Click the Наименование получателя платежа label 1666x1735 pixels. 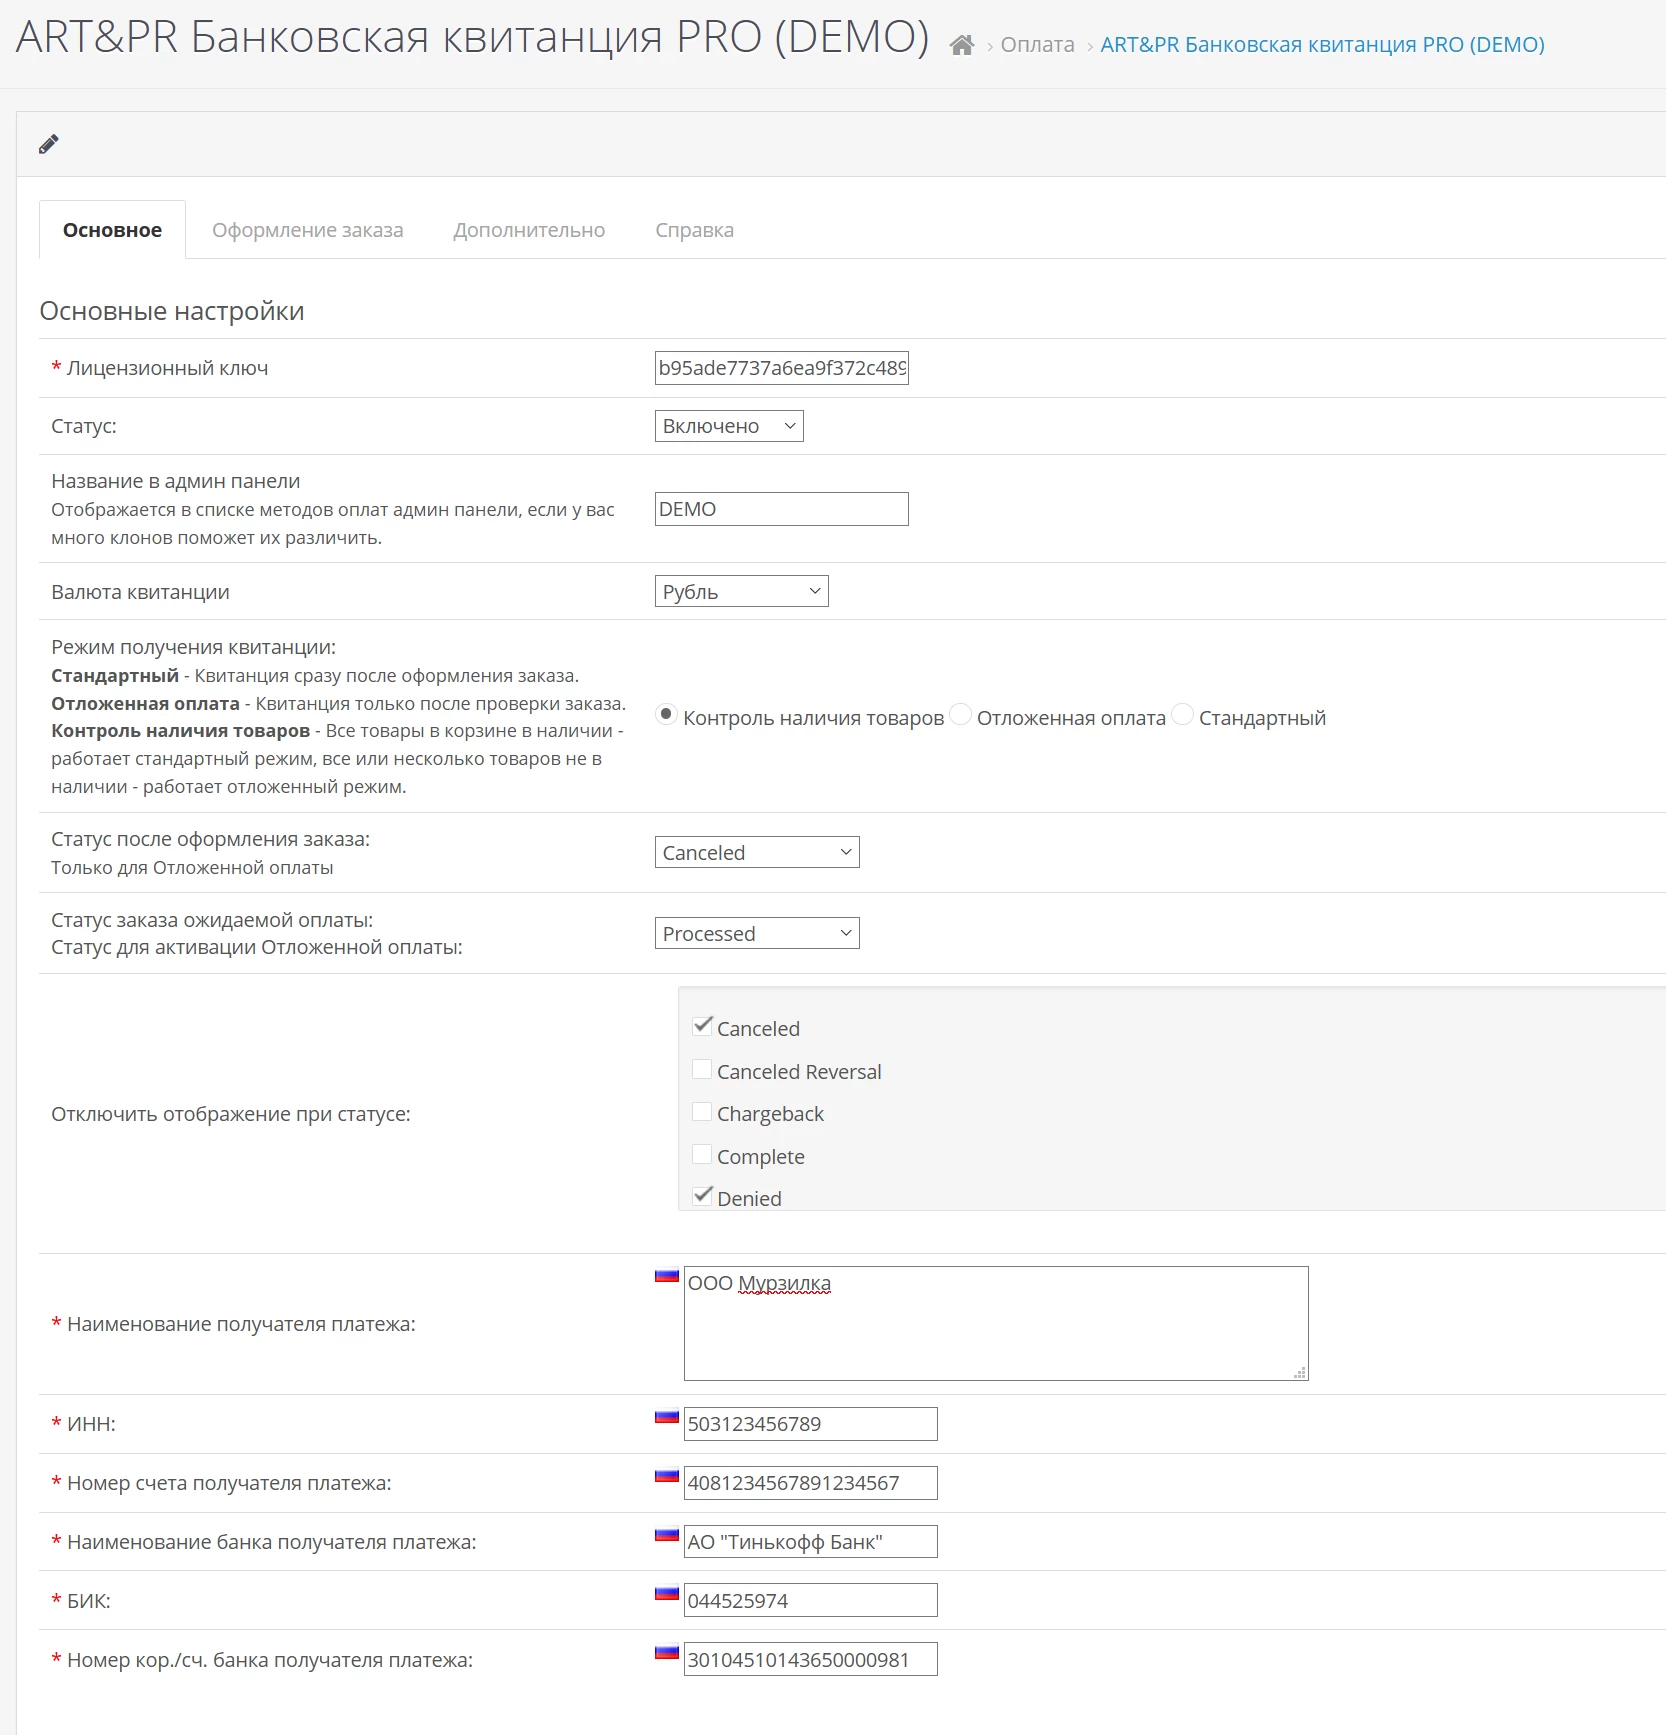(x=241, y=1324)
